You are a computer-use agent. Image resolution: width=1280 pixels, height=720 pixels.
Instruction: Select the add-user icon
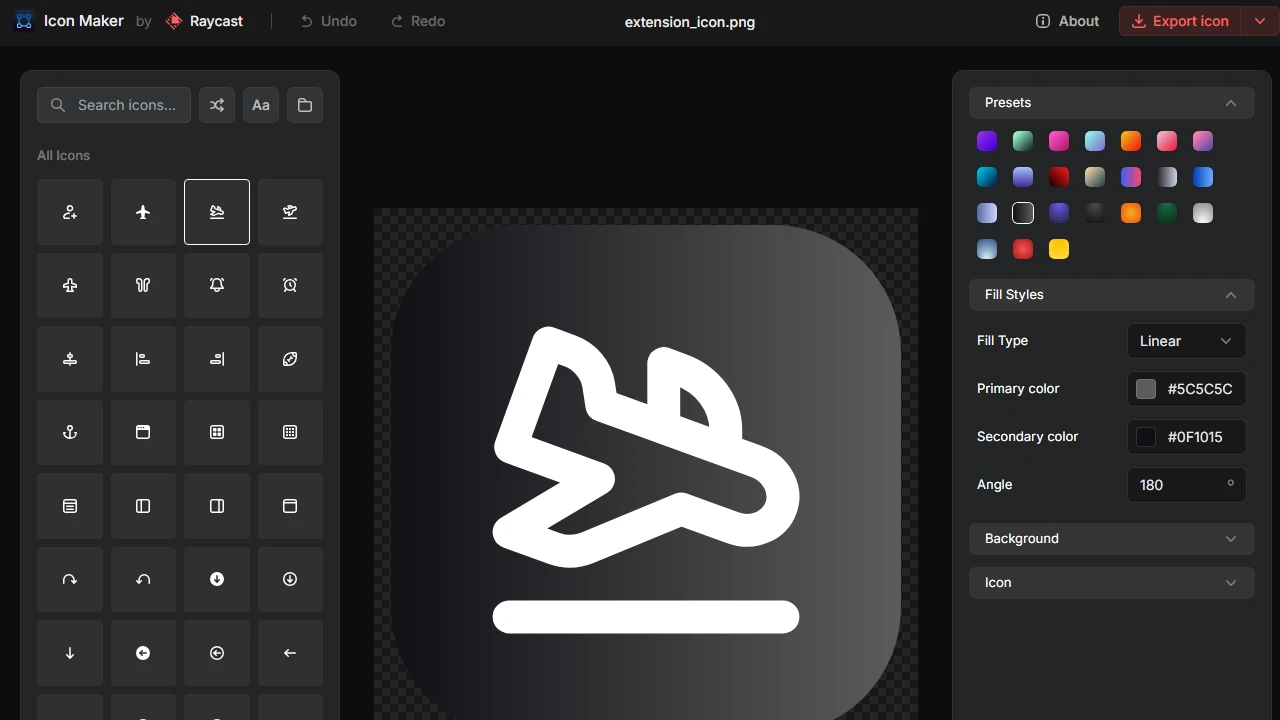(x=69, y=211)
